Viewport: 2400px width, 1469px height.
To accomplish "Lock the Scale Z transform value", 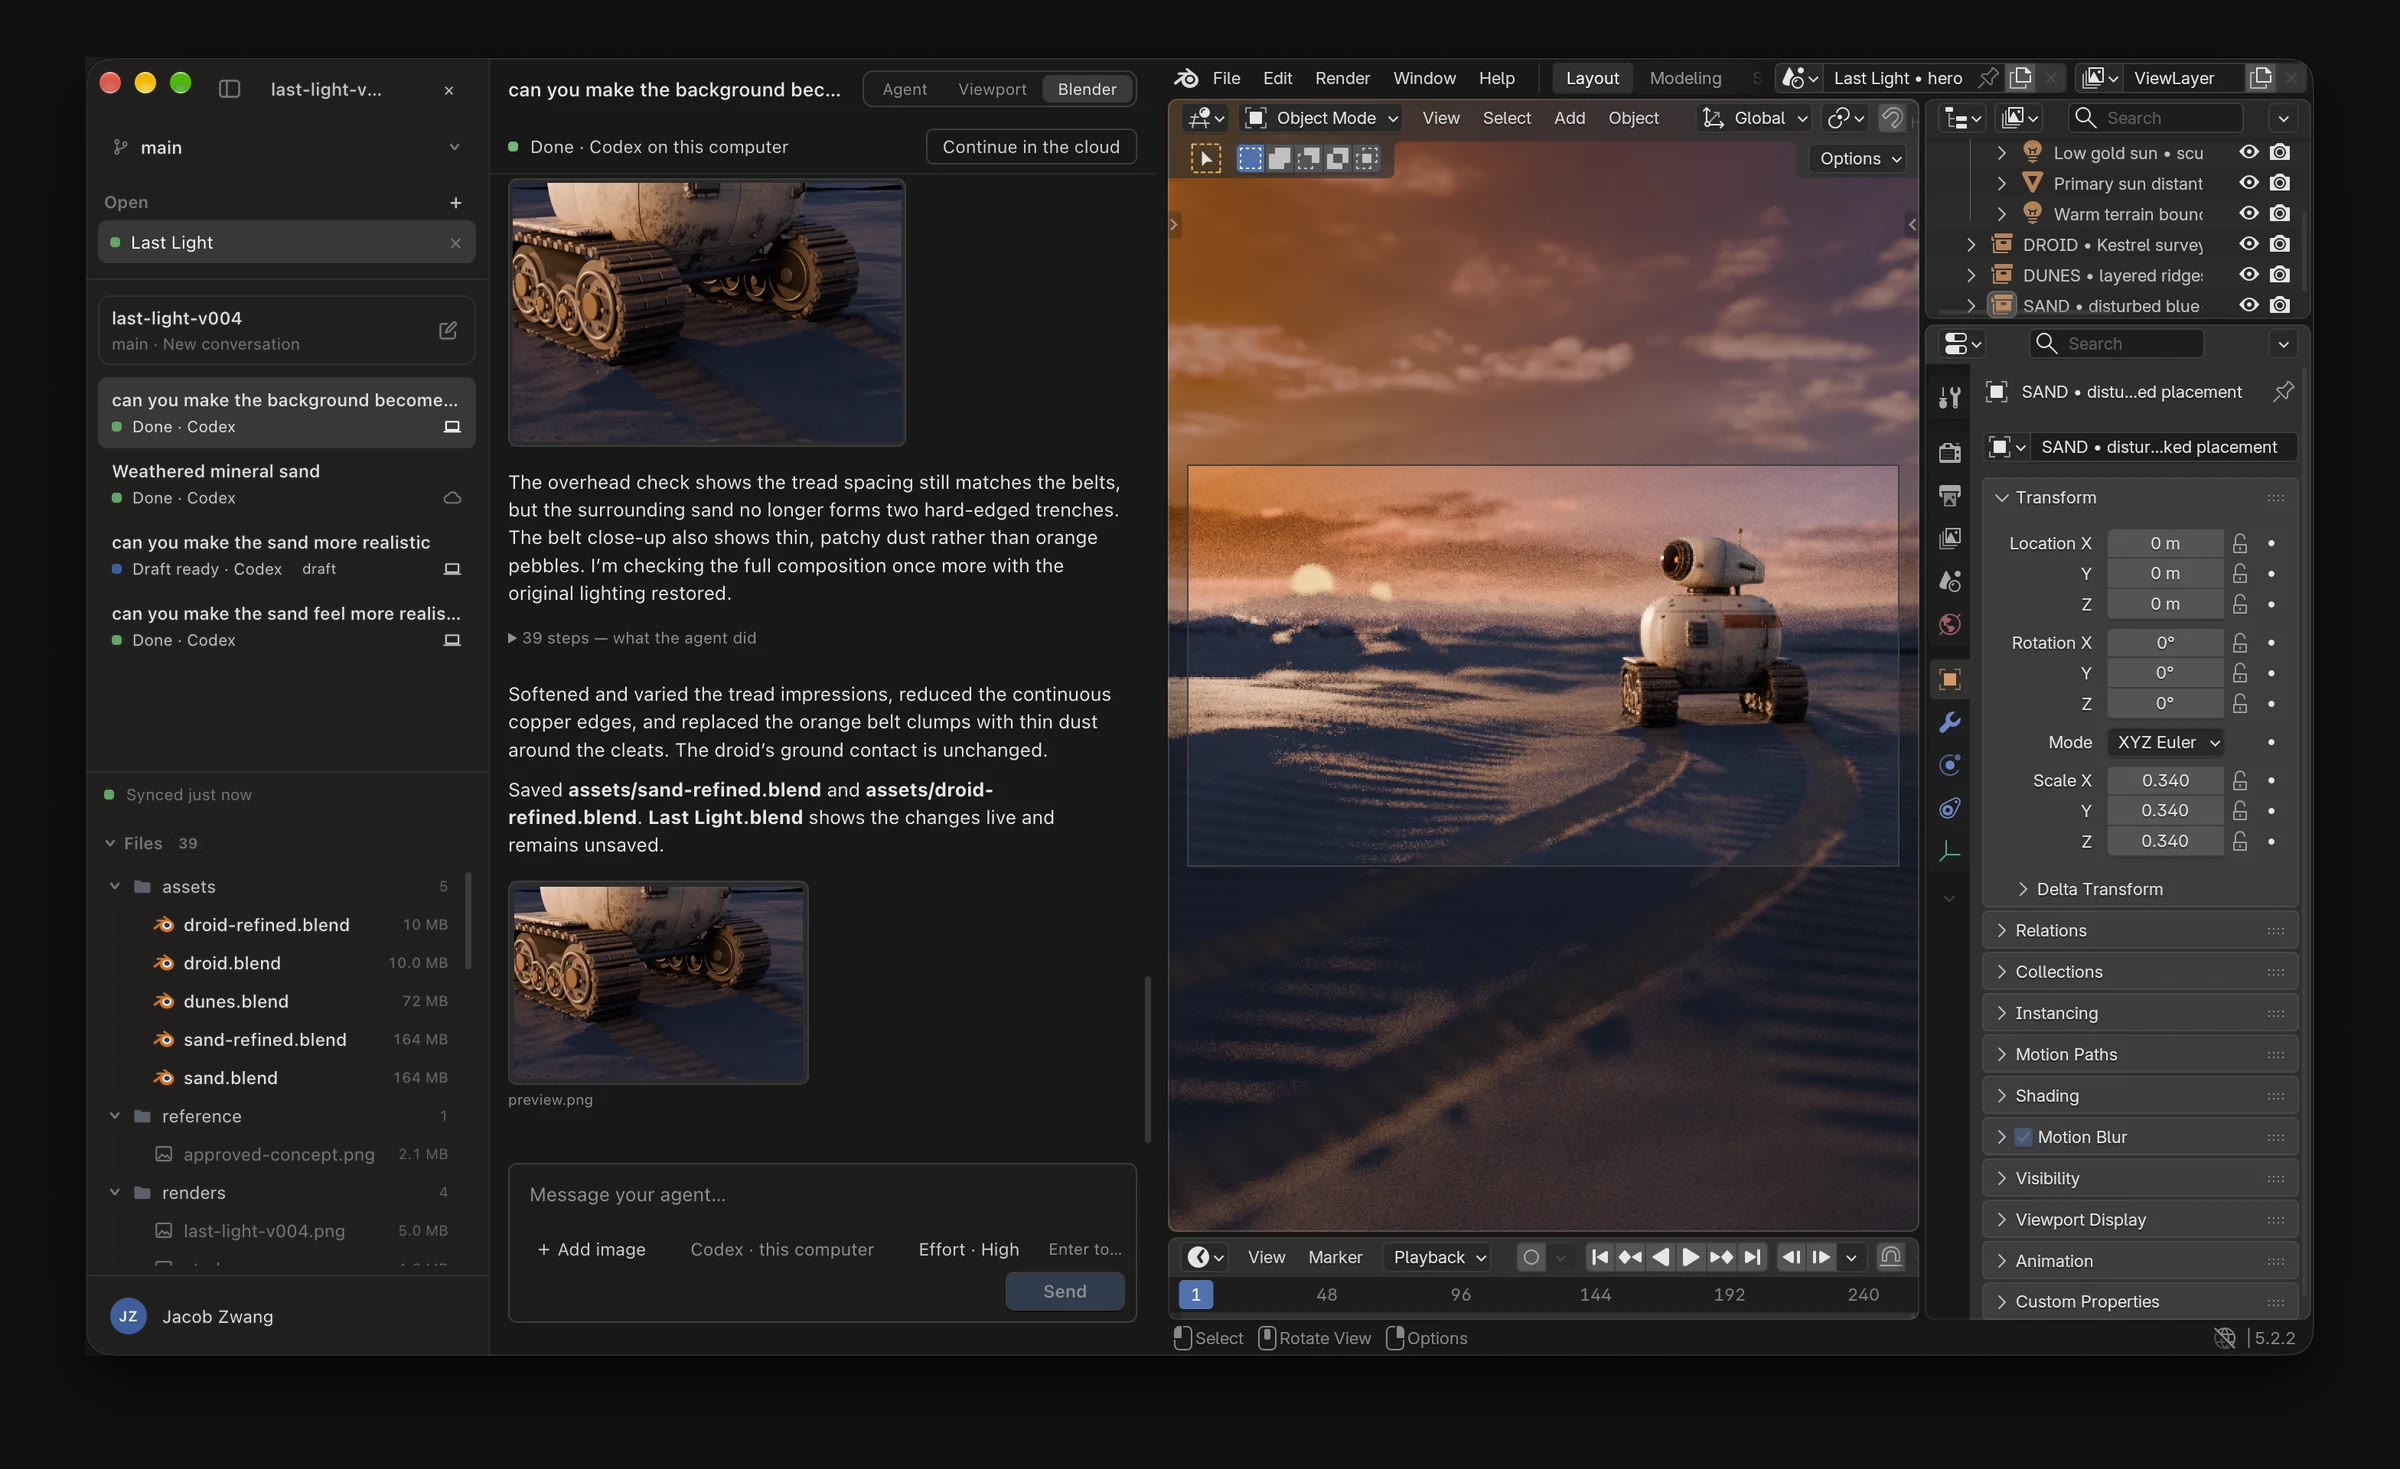I will (x=2240, y=841).
